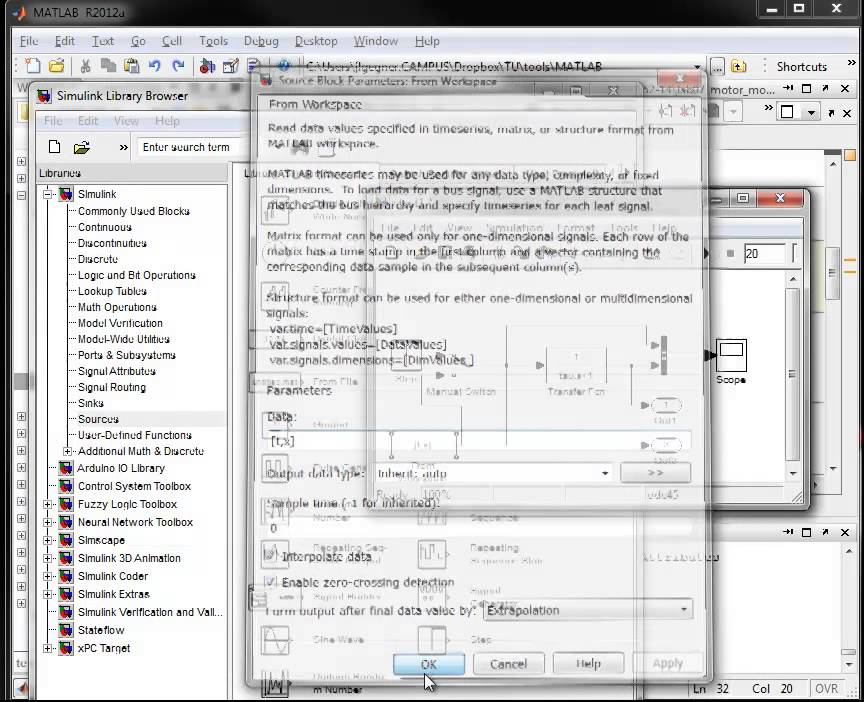Click the go up one folder icon
This screenshot has width=864, height=702.
coord(738,67)
